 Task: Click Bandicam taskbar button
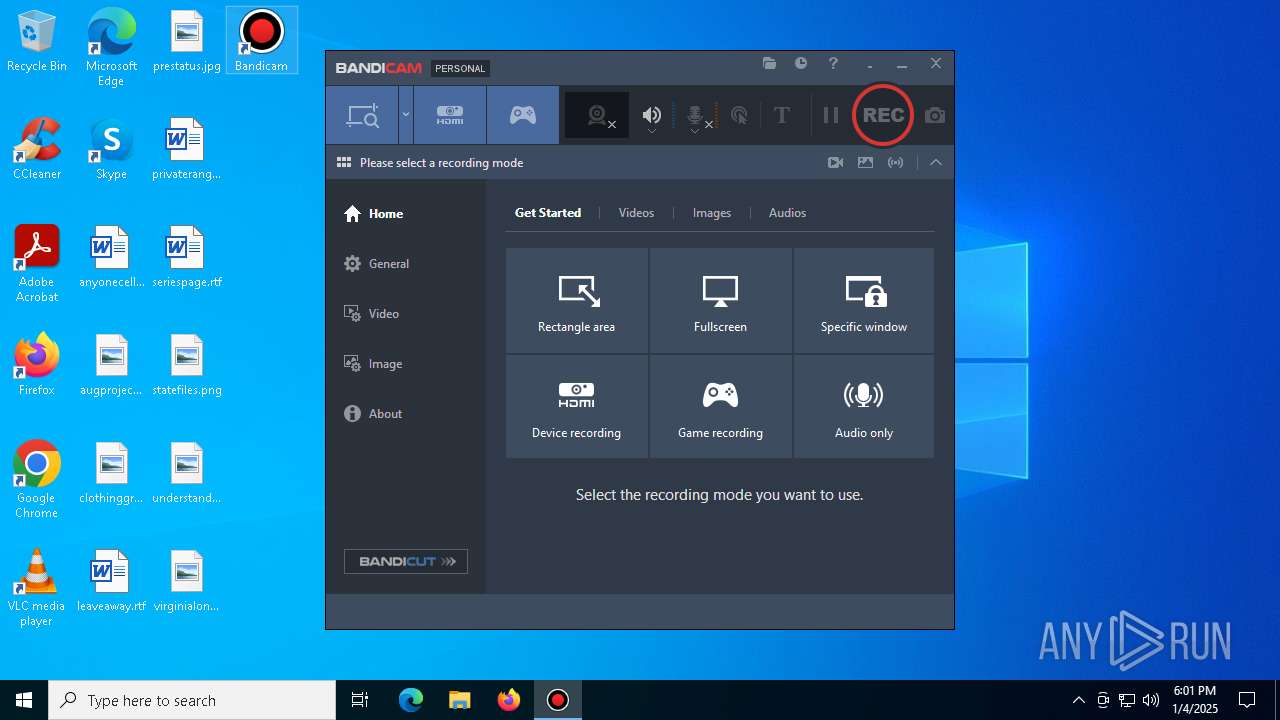[558, 700]
